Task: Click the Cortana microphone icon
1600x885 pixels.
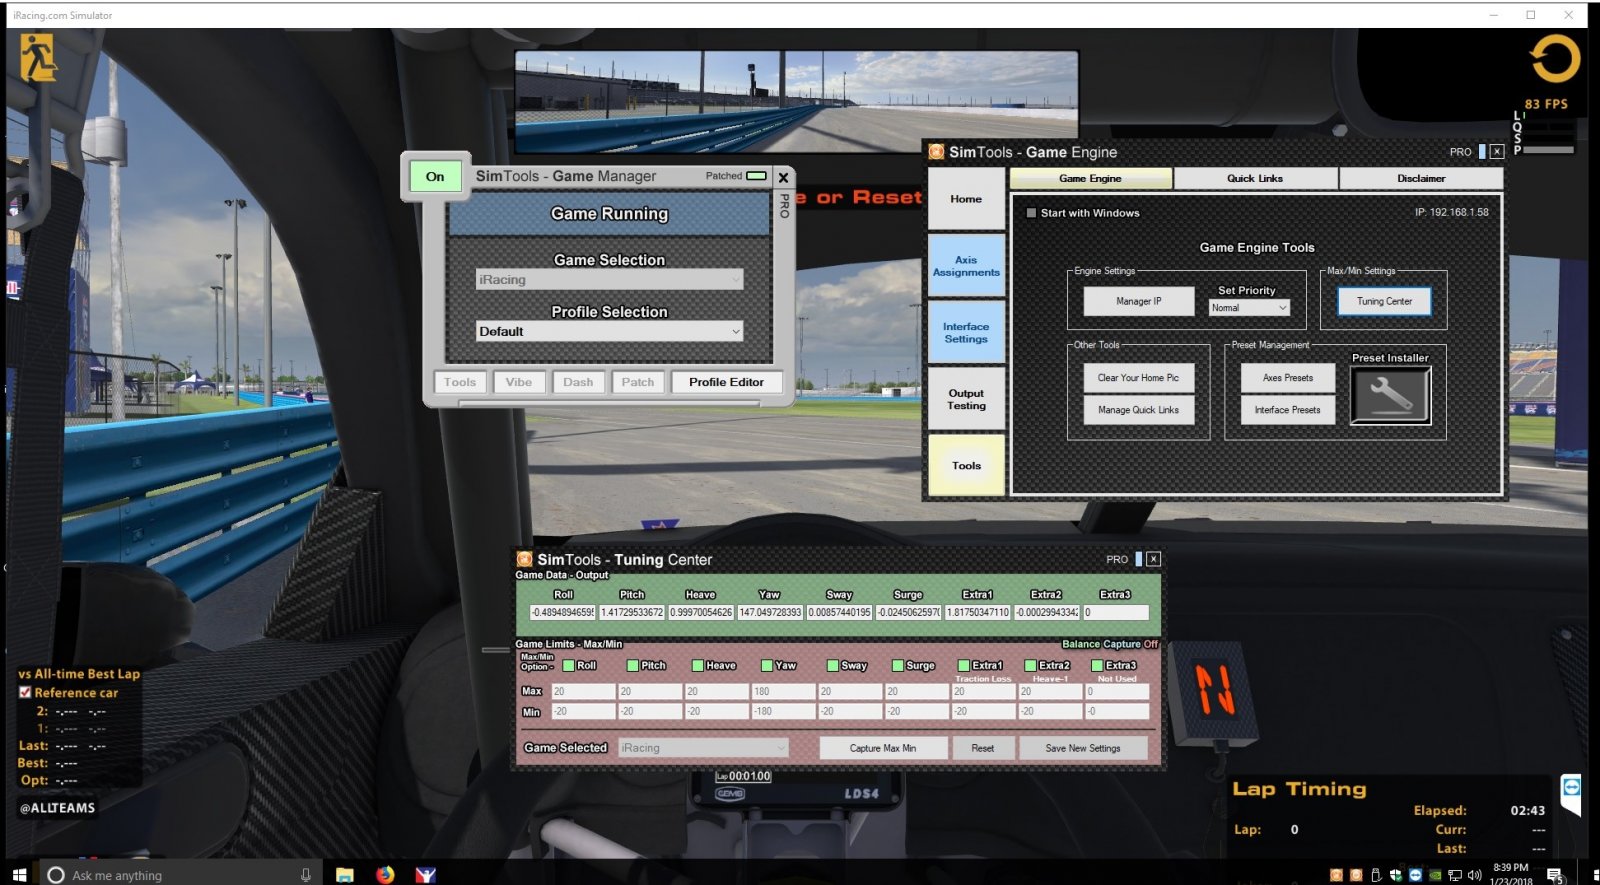Action: (x=306, y=875)
